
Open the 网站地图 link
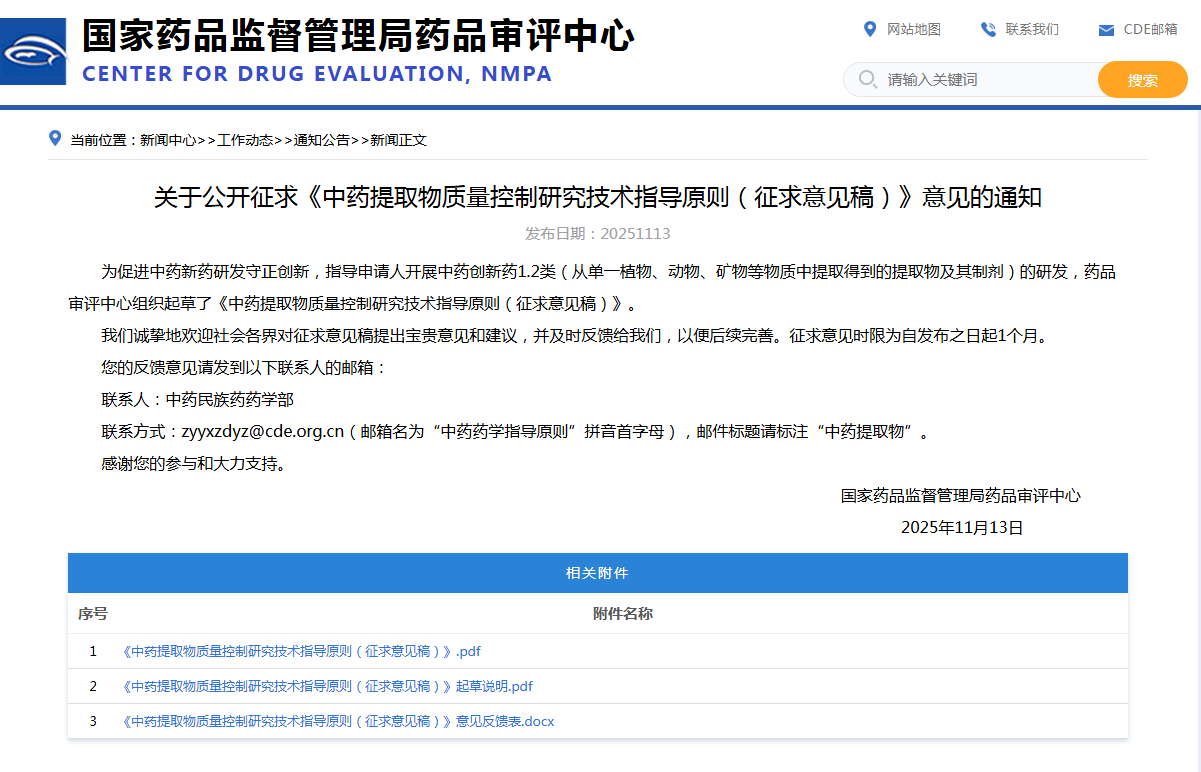[x=914, y=29]
